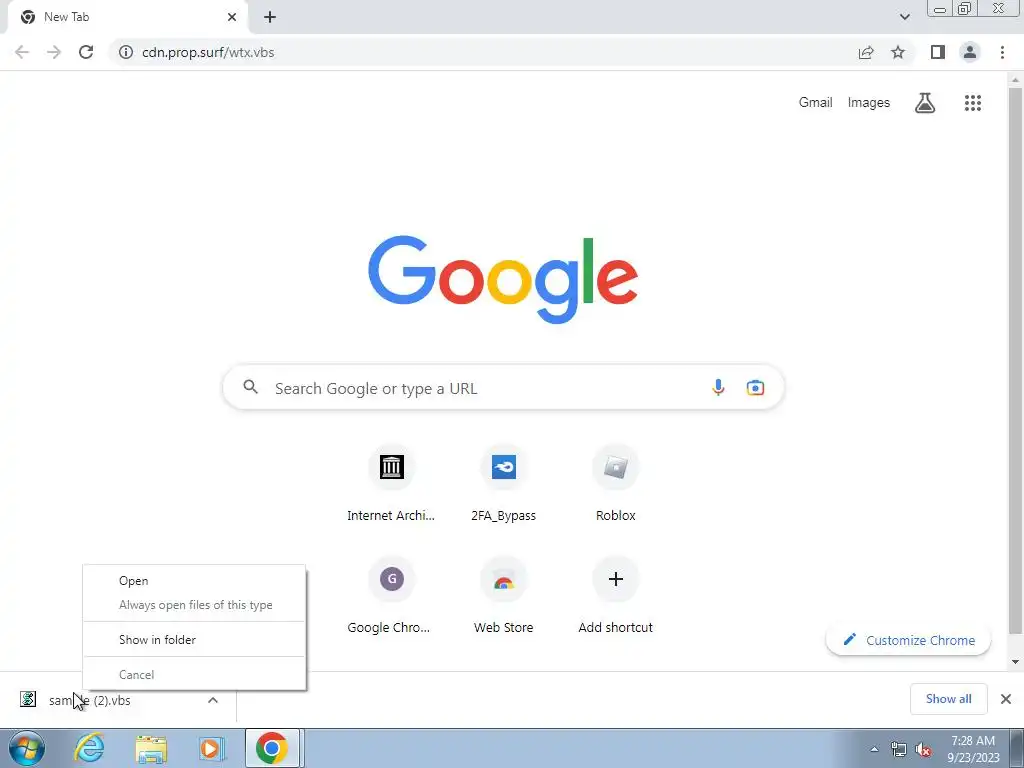Click scrollbar down arrow
This screenshot has height=768, width=1024.
pyautogui.click(x=1015, y=662)
